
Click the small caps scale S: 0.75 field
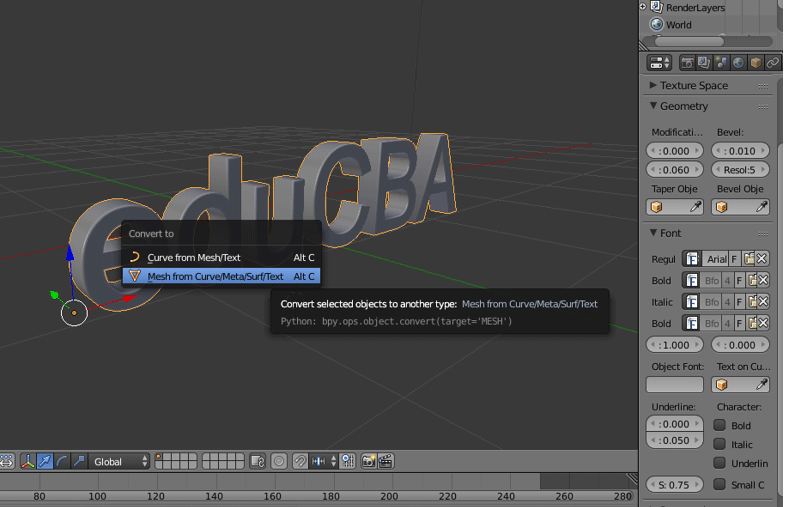675,485
